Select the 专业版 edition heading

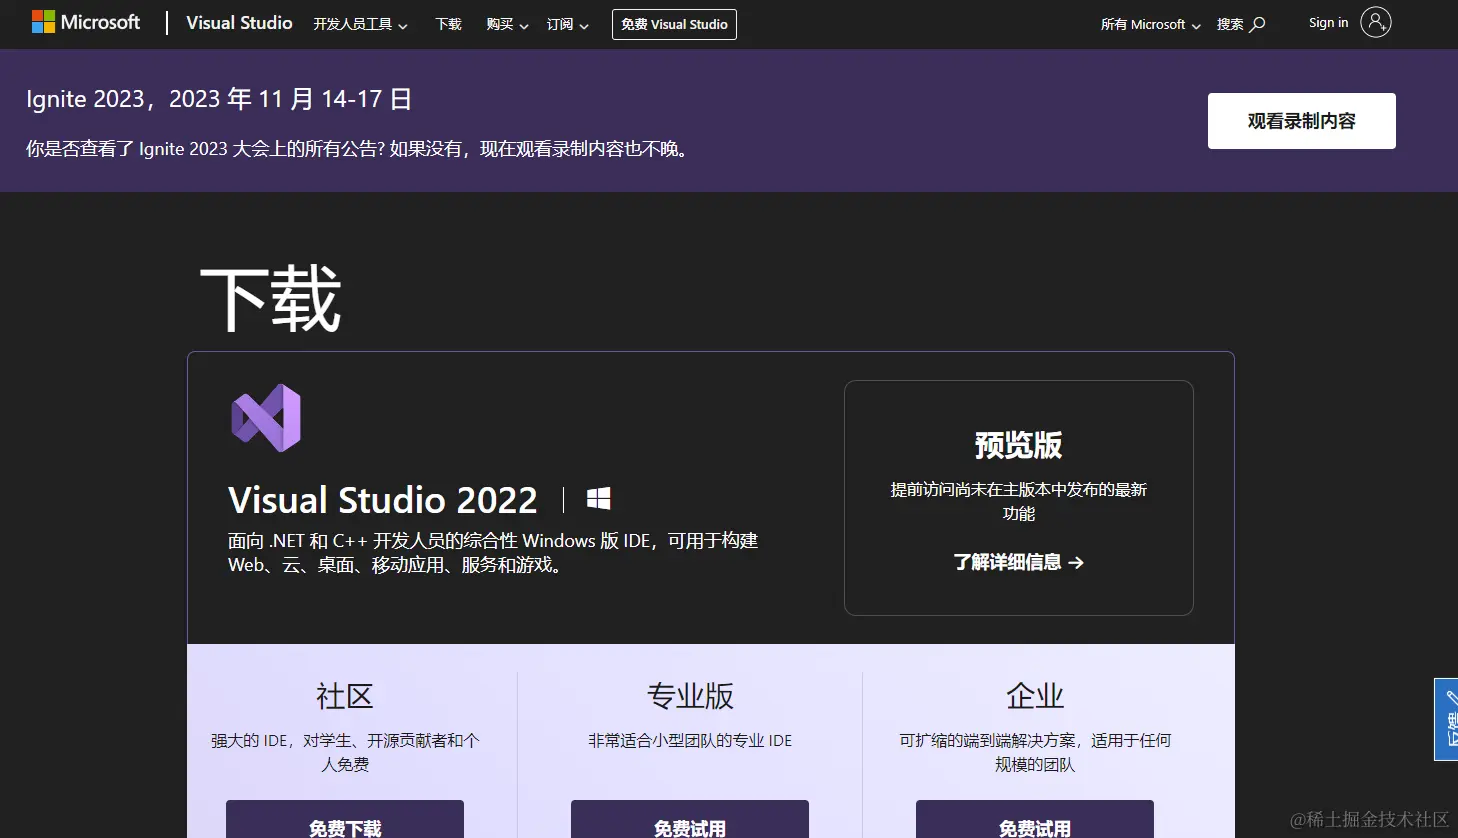click(690, 696)
